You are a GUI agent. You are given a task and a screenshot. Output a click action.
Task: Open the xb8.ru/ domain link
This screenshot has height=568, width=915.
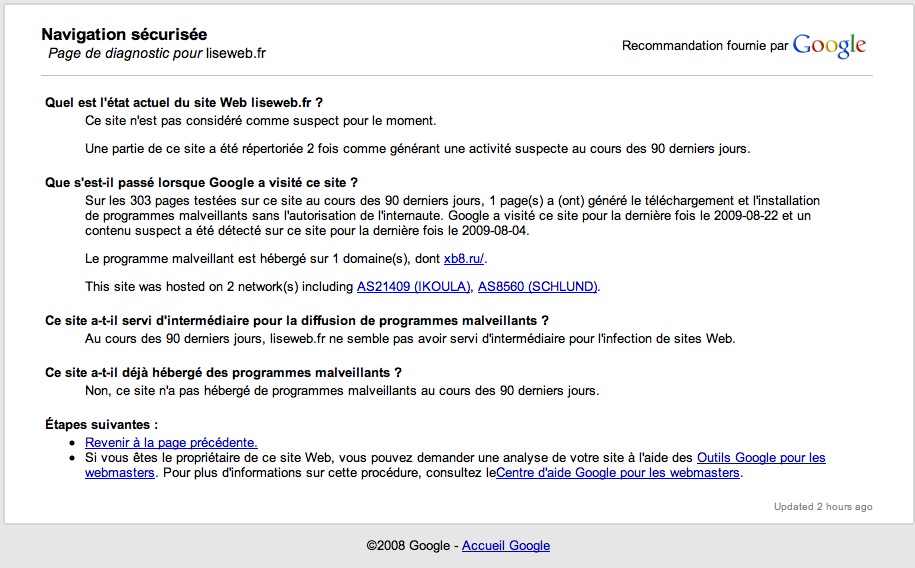coord(464,260)
